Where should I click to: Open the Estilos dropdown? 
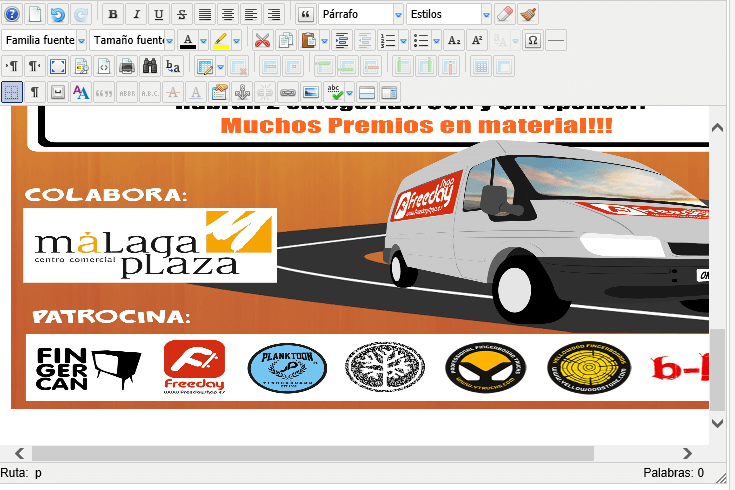pyautogui.click(x=449, y=14)
